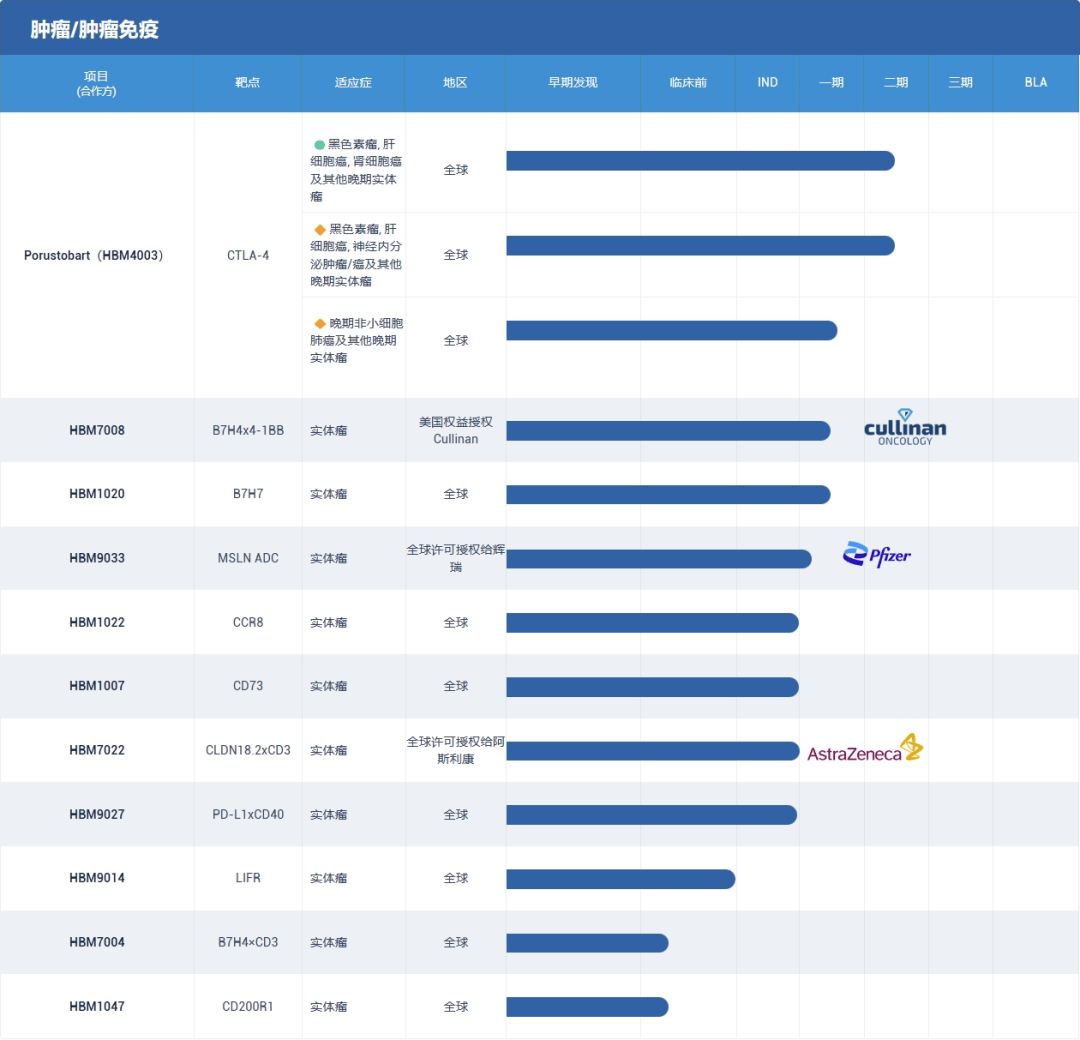The width and height of the screenshot is (1080, 1040).
Task: Open the AstraZeneca logo
Action: (865, 748)
